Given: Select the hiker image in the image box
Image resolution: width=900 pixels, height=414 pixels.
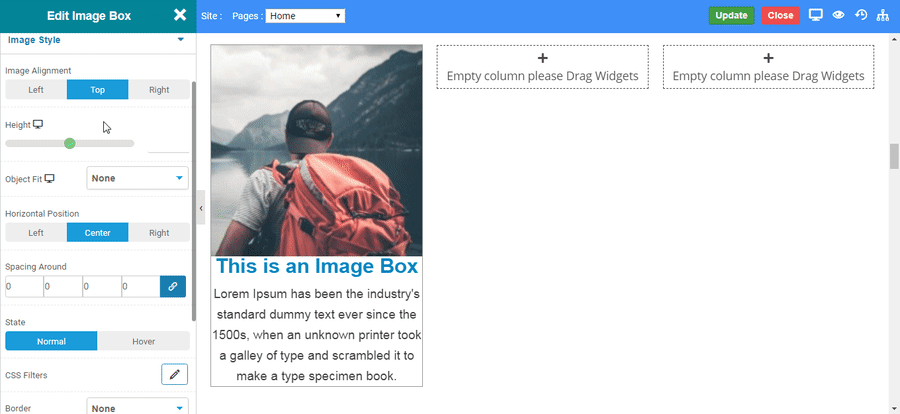Looking at the screenshot, I should (x=316, y=150).
